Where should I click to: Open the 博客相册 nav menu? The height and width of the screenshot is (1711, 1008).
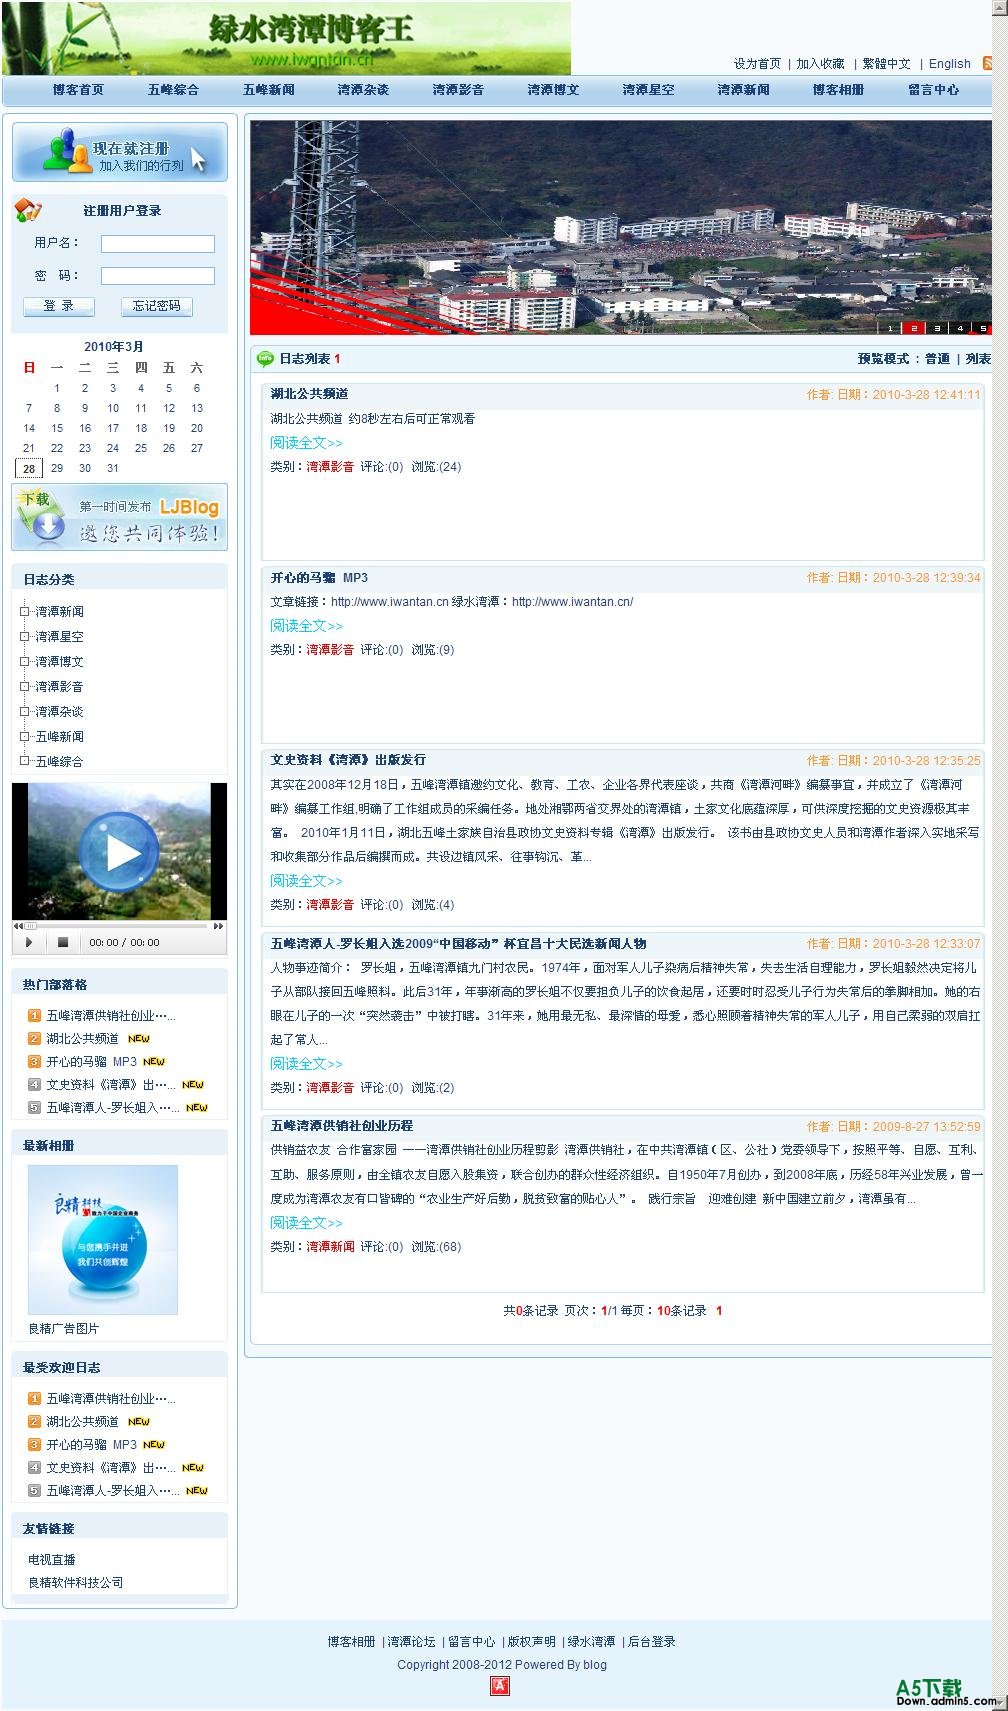(838, 90)
